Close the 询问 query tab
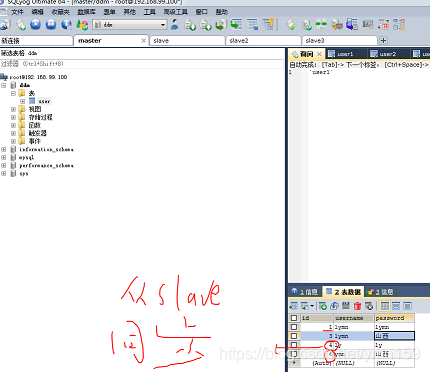This screenshot has height=372, width=430. tap(319, 54)
